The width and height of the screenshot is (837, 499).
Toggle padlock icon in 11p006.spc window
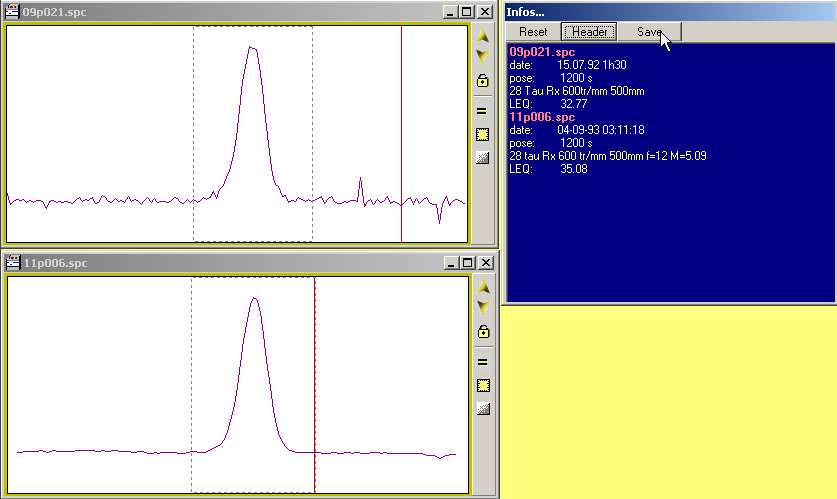pyautogui.click(x=484, y=331)
